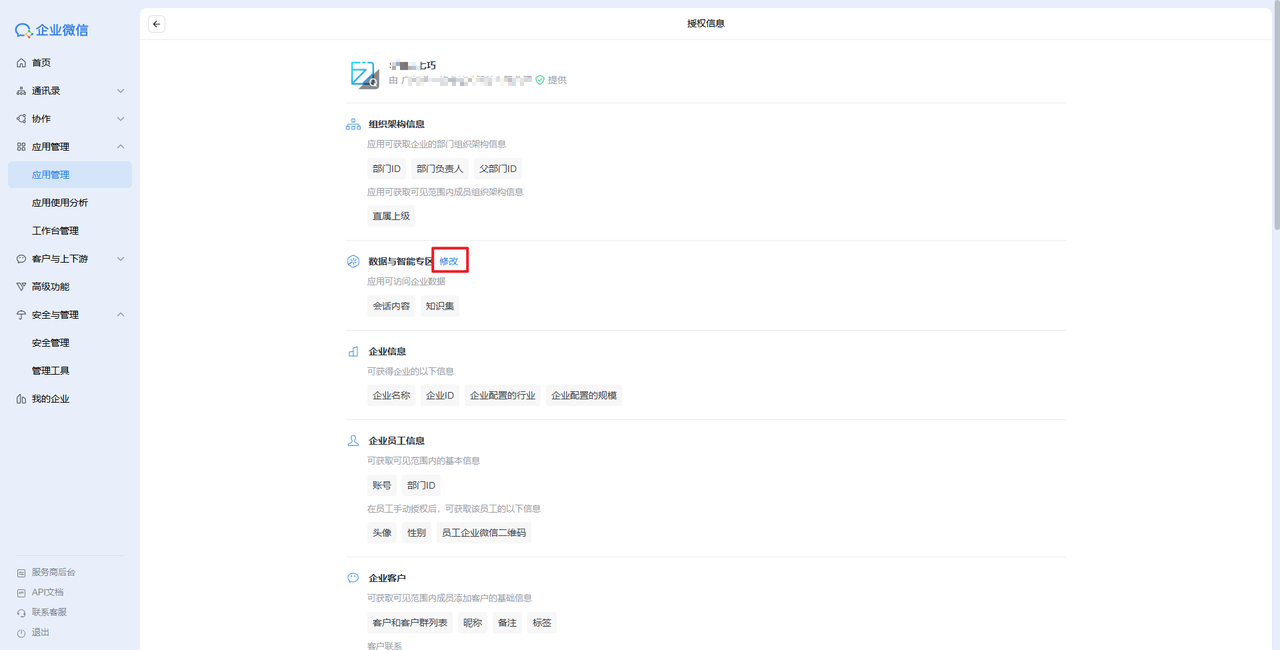Expand the 通讯录 sidebar section

click(x=120, y=91)
